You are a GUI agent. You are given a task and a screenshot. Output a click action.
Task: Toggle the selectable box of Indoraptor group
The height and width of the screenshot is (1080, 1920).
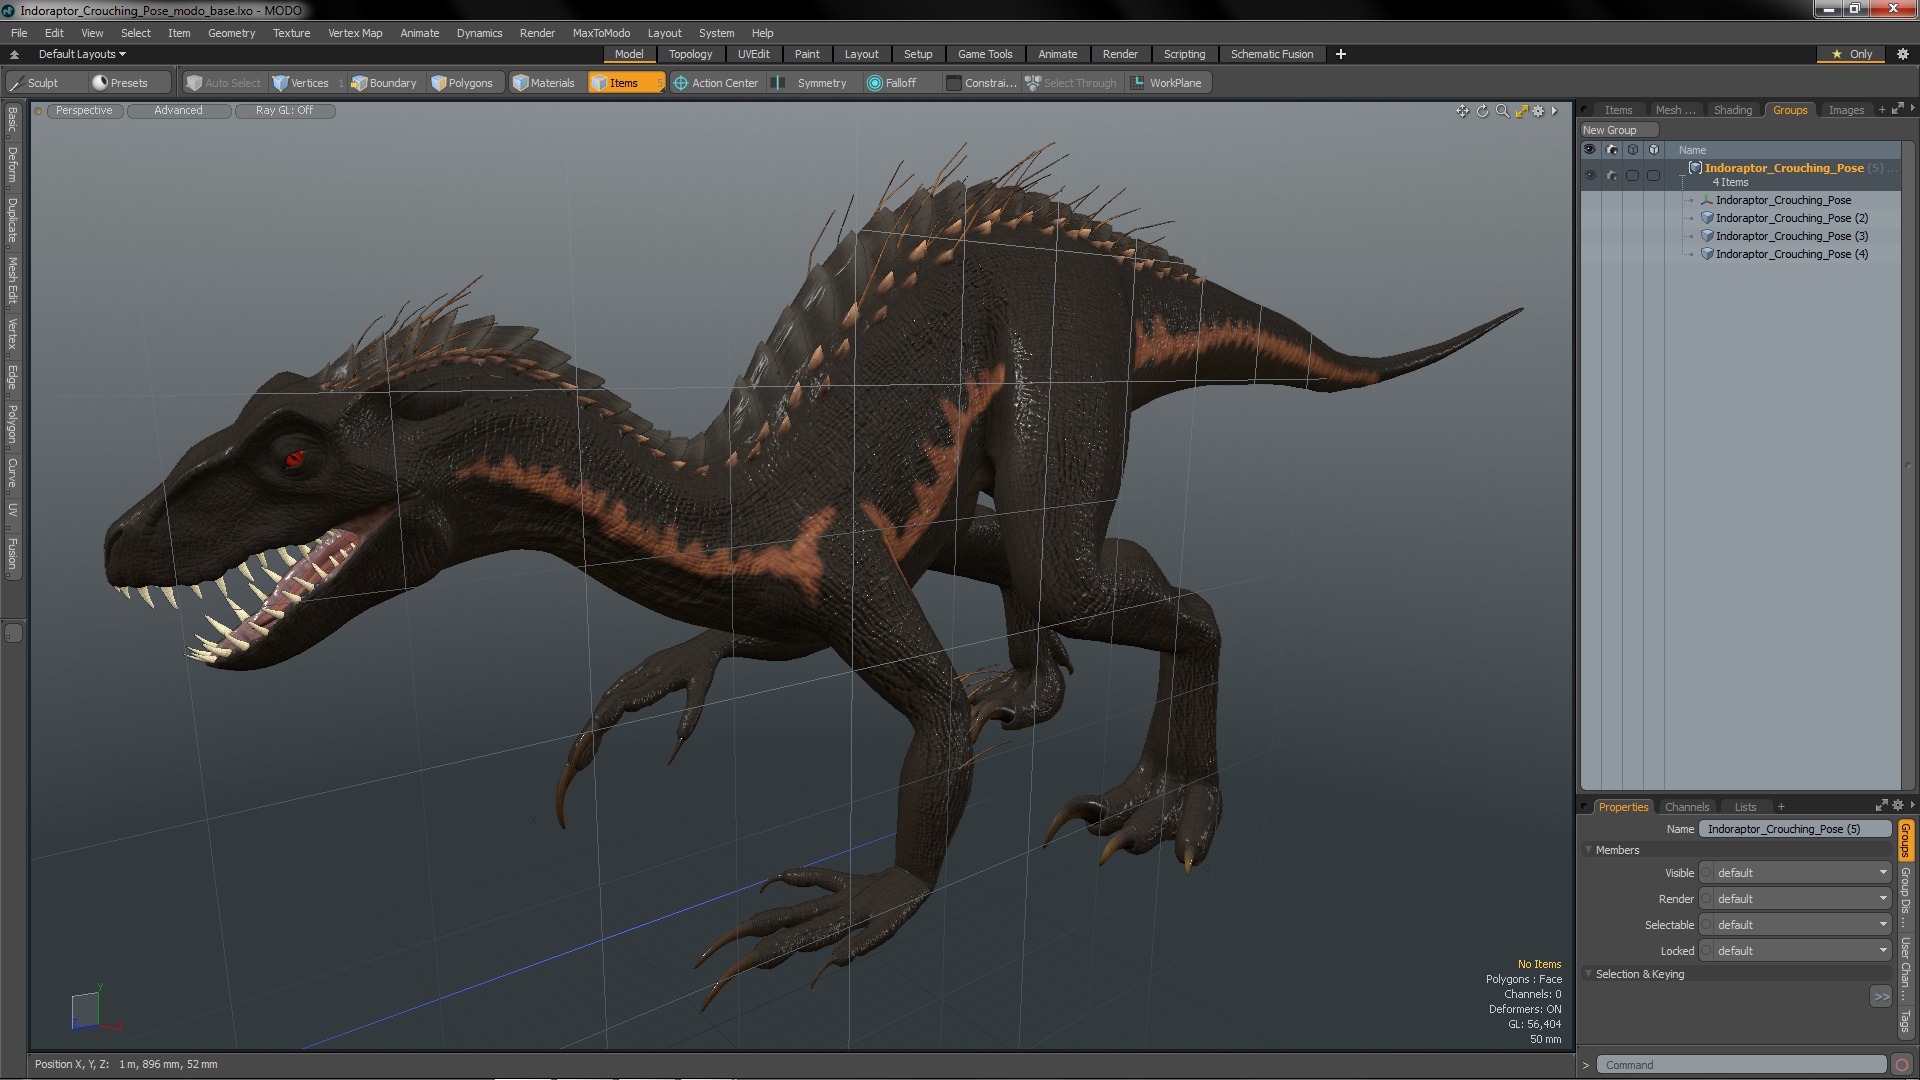(1632, 175)
